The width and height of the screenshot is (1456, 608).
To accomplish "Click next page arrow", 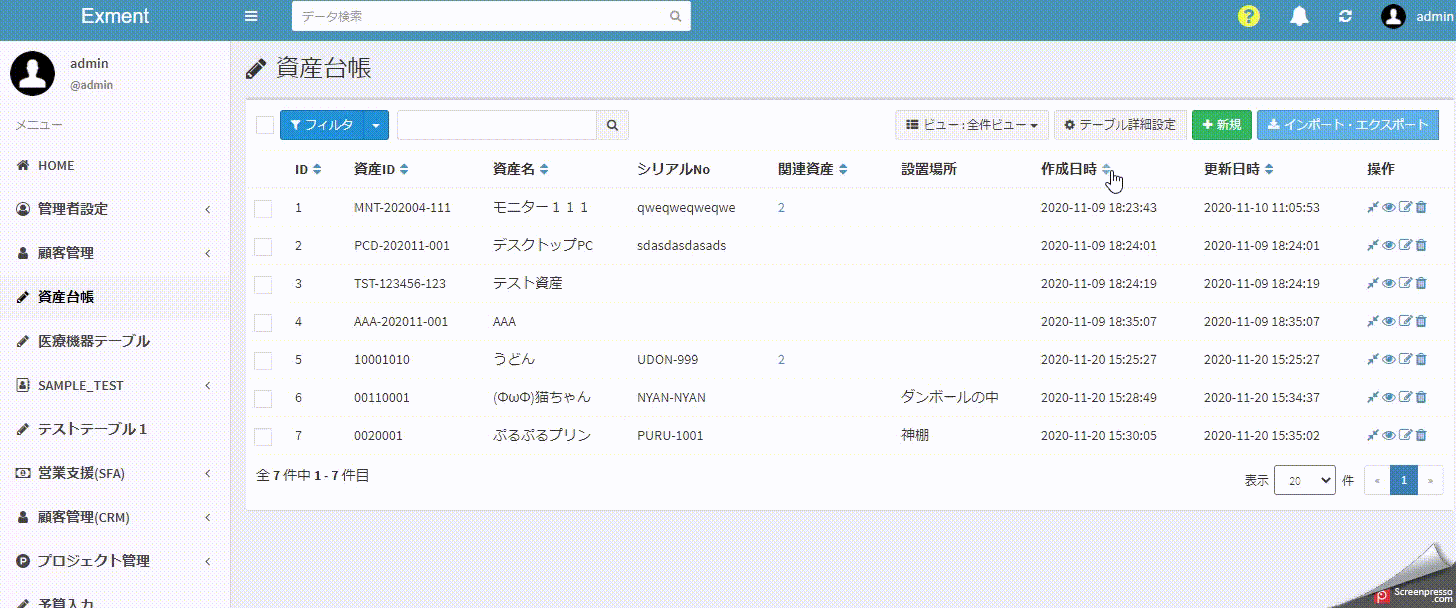I will point(1431,480).
